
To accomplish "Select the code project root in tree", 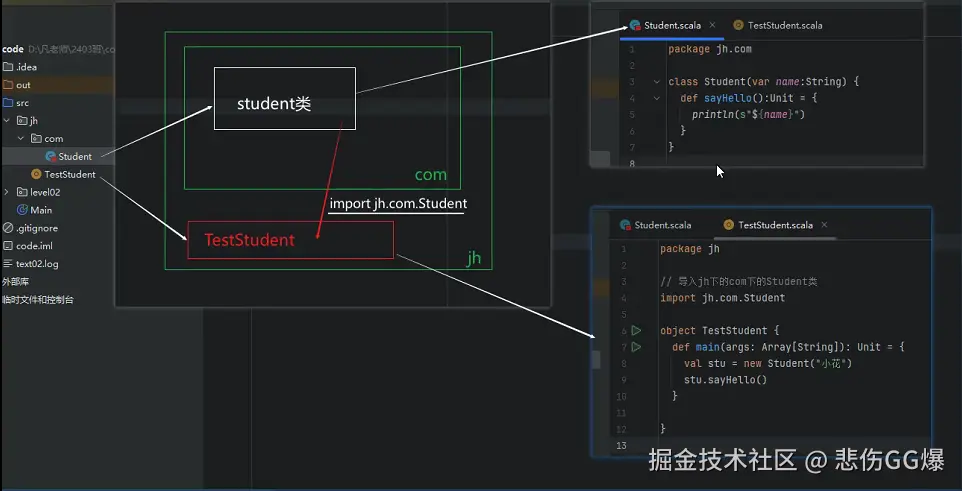I will (13, 49).
